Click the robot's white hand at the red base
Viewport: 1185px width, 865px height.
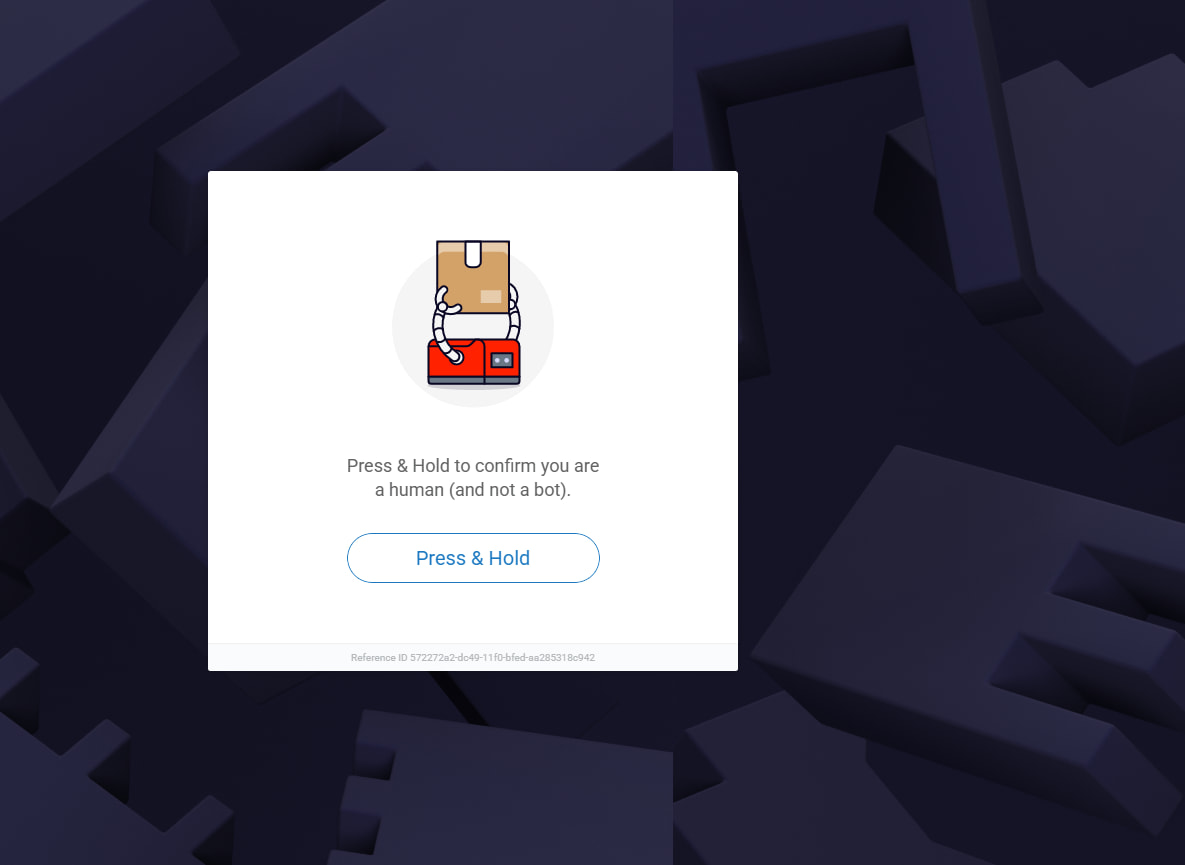pyautogui.click(x=456, y=357)
